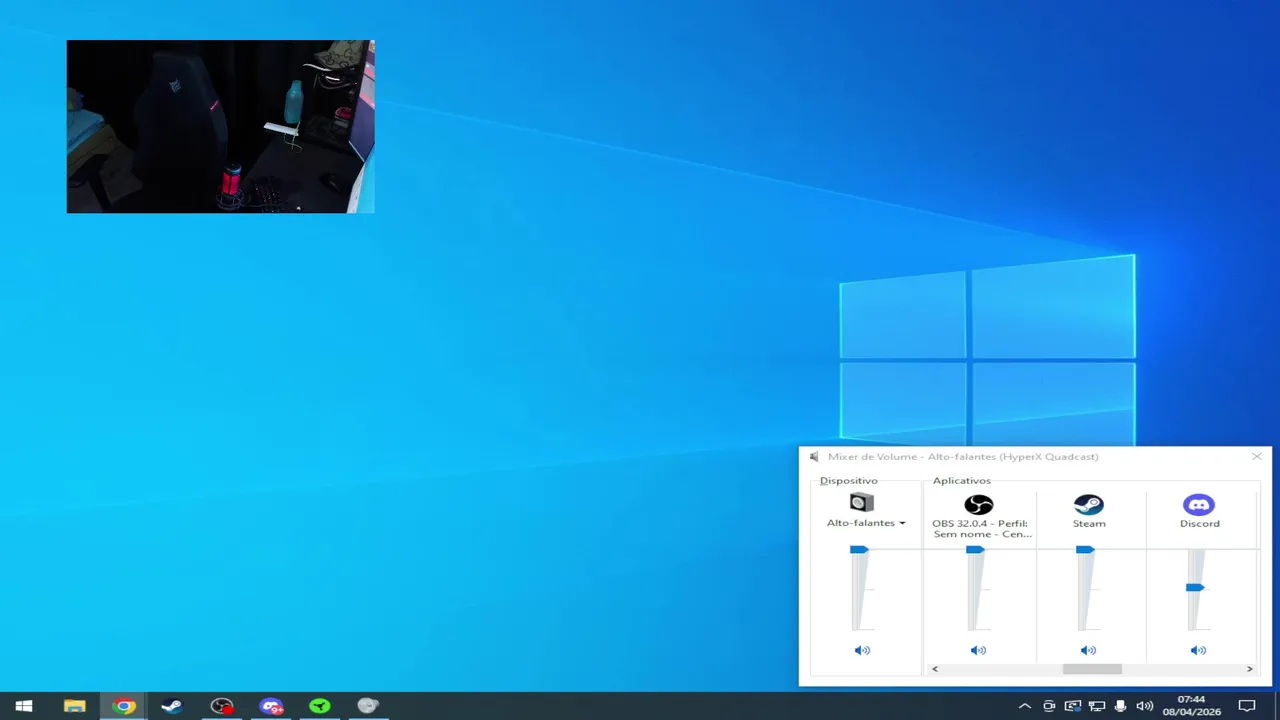
Task: Open network status tray icon
Action: (x=1097, y=706)
